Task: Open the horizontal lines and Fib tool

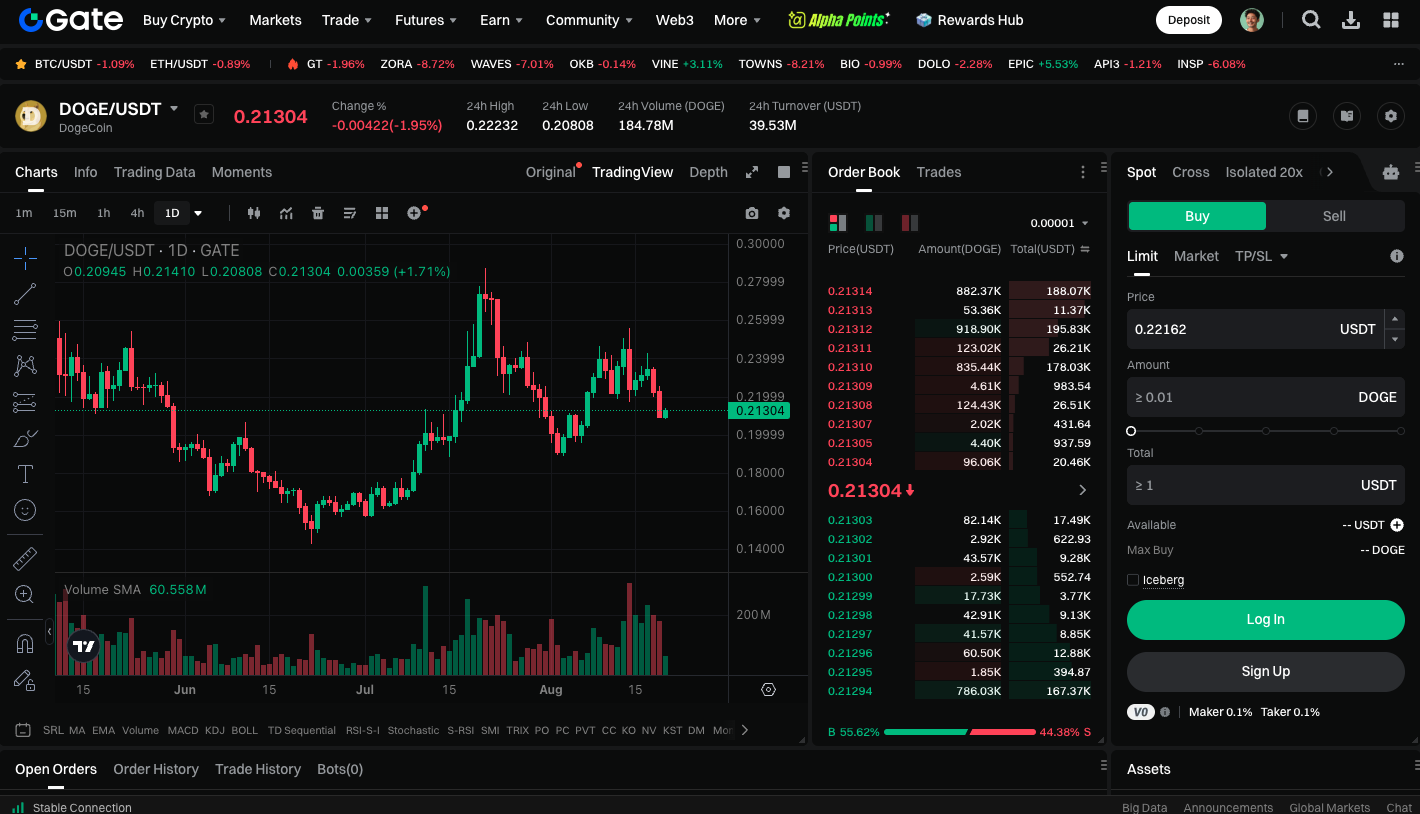Action: 25,330
